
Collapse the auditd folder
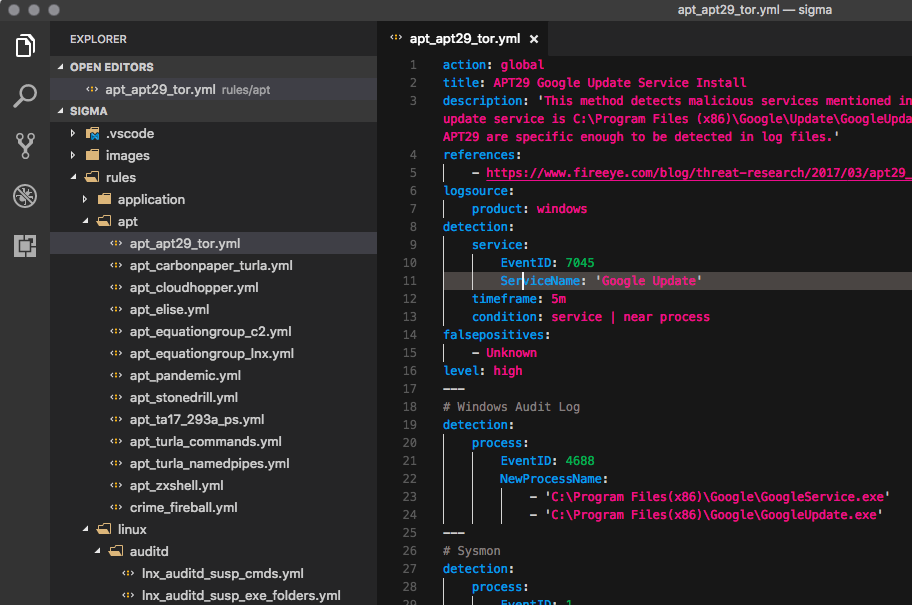click(97, 551)
